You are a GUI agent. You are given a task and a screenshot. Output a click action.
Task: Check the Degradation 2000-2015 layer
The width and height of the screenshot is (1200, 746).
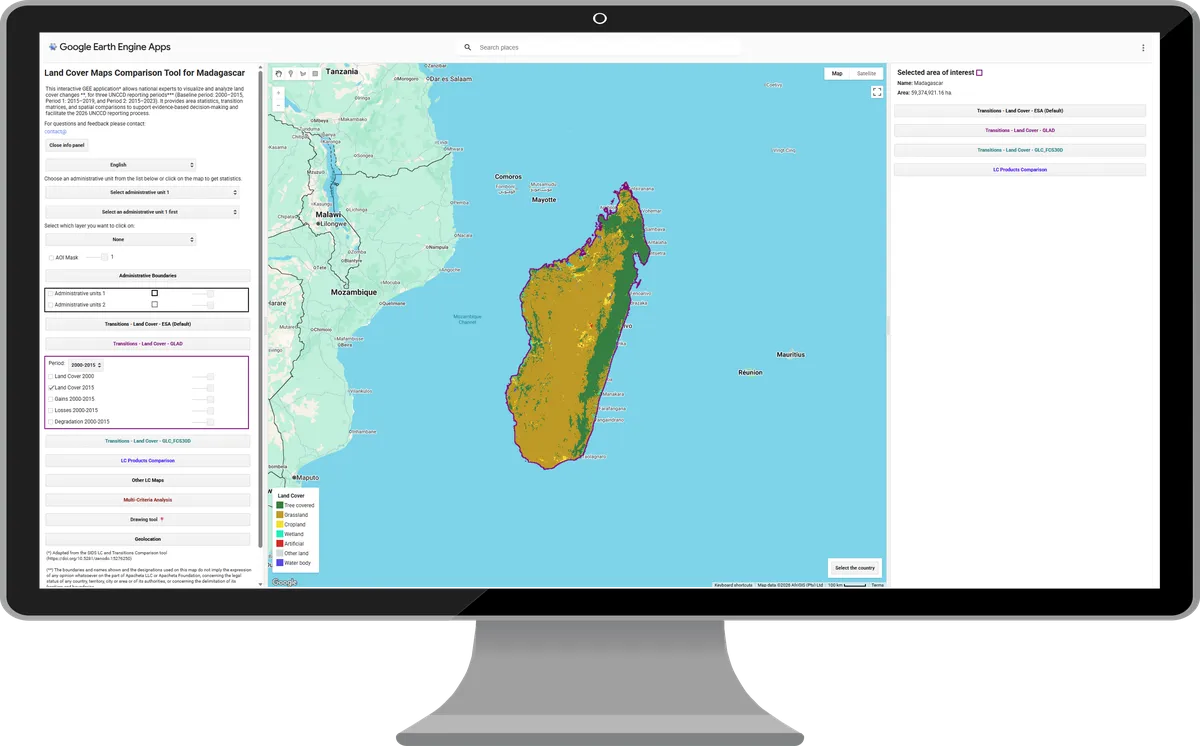coord(51,421)
